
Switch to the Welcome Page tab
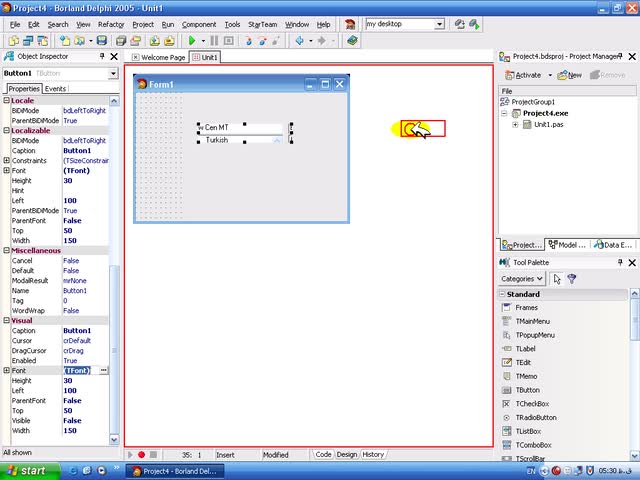click(x=159, y=58)
